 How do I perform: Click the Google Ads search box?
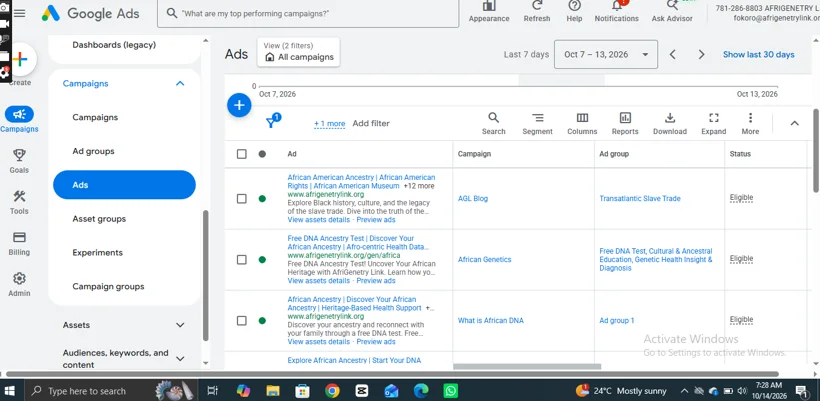(x=308, y=13)
